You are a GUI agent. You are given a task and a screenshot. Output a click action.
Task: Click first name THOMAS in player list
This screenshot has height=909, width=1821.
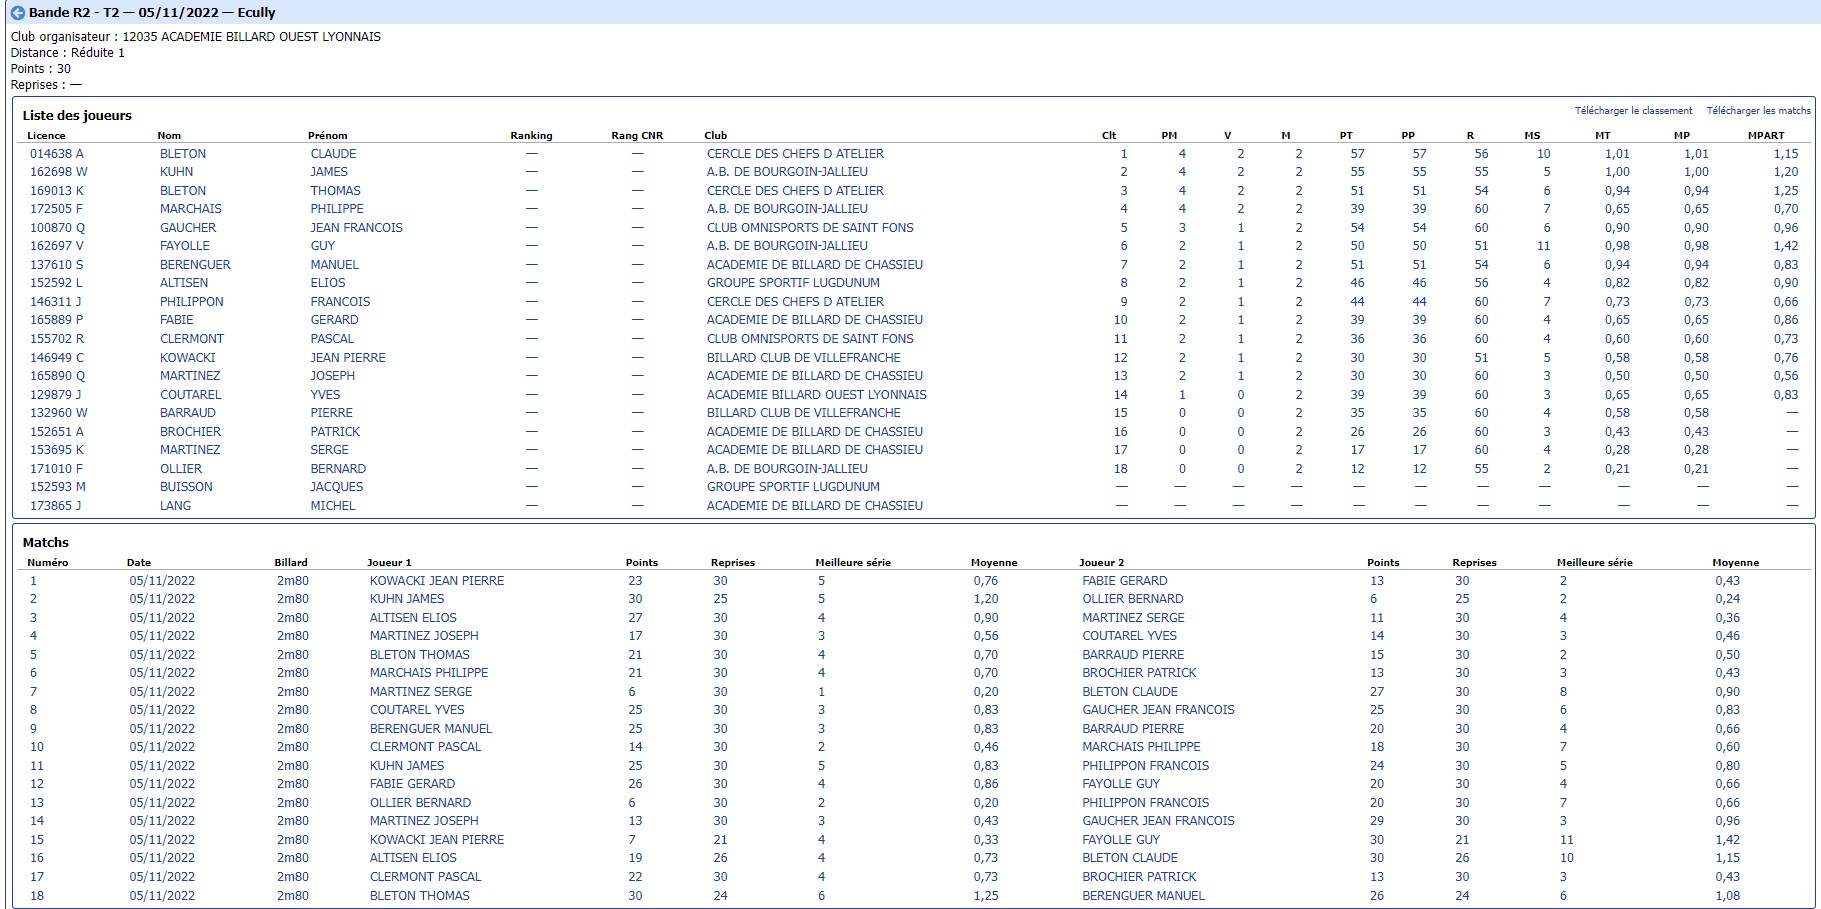click(335, 191)
